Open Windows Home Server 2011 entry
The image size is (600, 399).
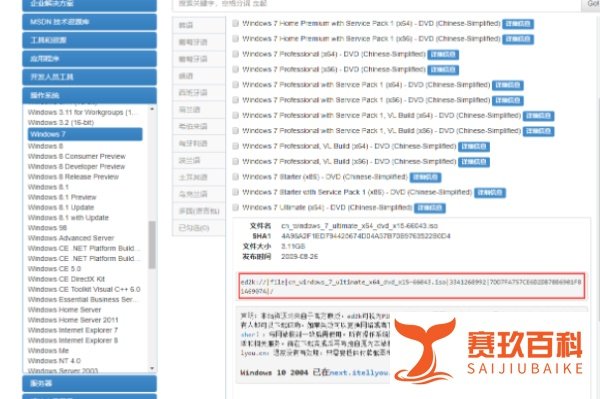pos(73,320)
